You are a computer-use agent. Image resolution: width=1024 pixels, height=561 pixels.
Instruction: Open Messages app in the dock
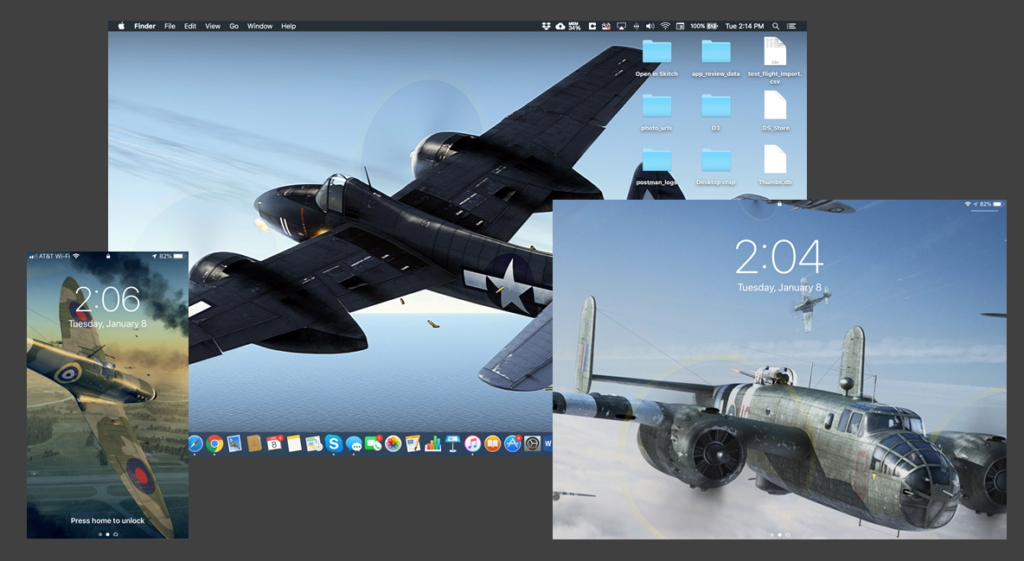[354, 444]
